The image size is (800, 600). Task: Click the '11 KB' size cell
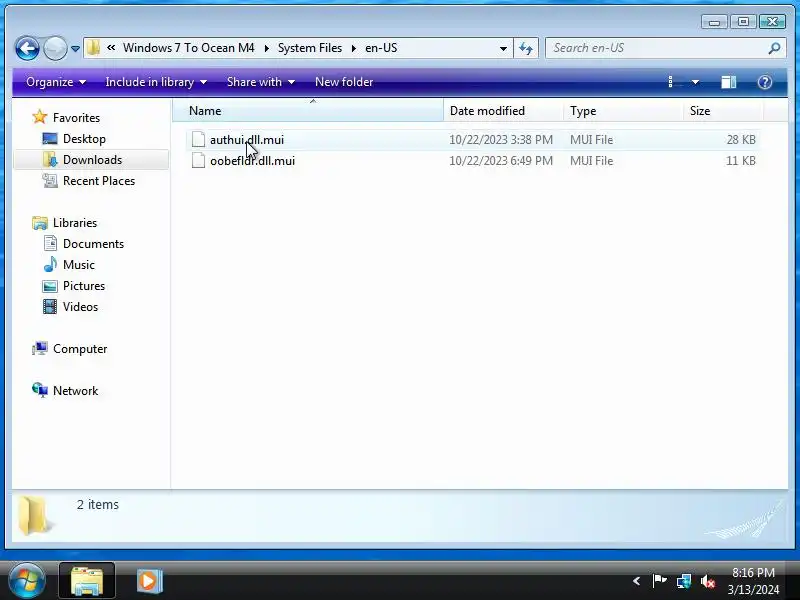[741, 161]
